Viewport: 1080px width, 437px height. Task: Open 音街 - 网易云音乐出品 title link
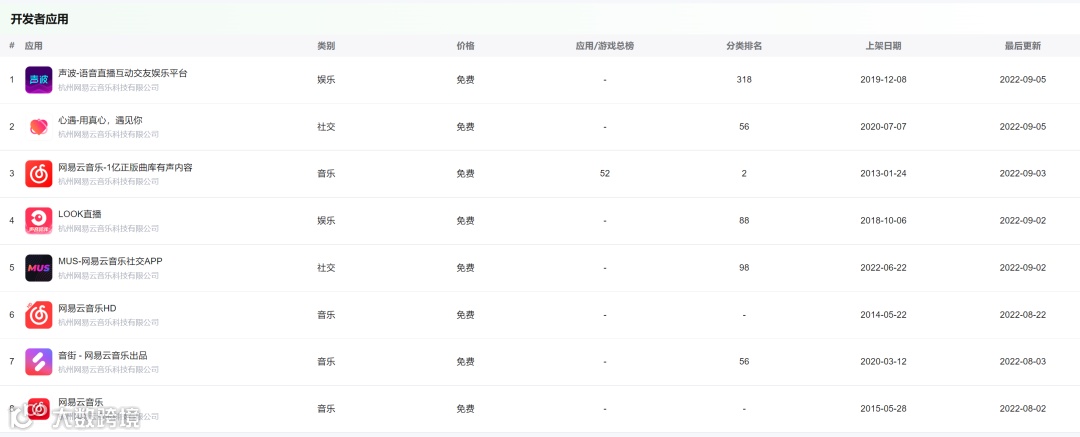pyautogui.click(x=103, y=355)
